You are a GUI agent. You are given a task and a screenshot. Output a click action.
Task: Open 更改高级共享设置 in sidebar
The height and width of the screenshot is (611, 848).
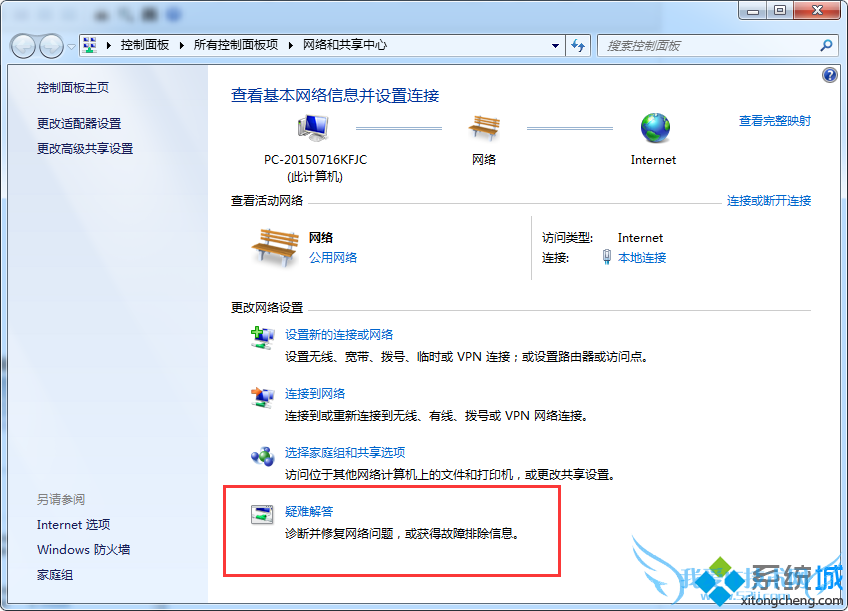85,149
